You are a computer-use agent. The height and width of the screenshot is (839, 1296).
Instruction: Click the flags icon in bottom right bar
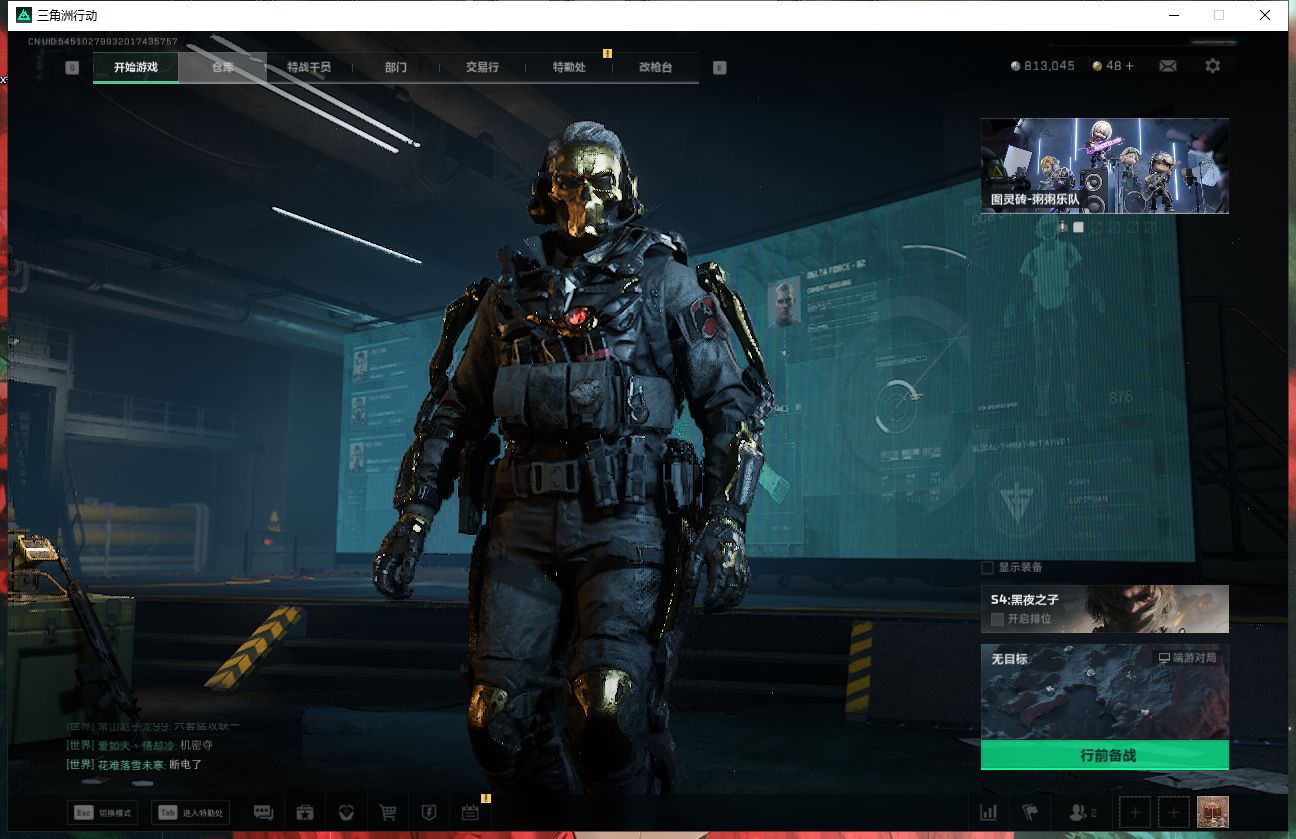pos(1030,813)
